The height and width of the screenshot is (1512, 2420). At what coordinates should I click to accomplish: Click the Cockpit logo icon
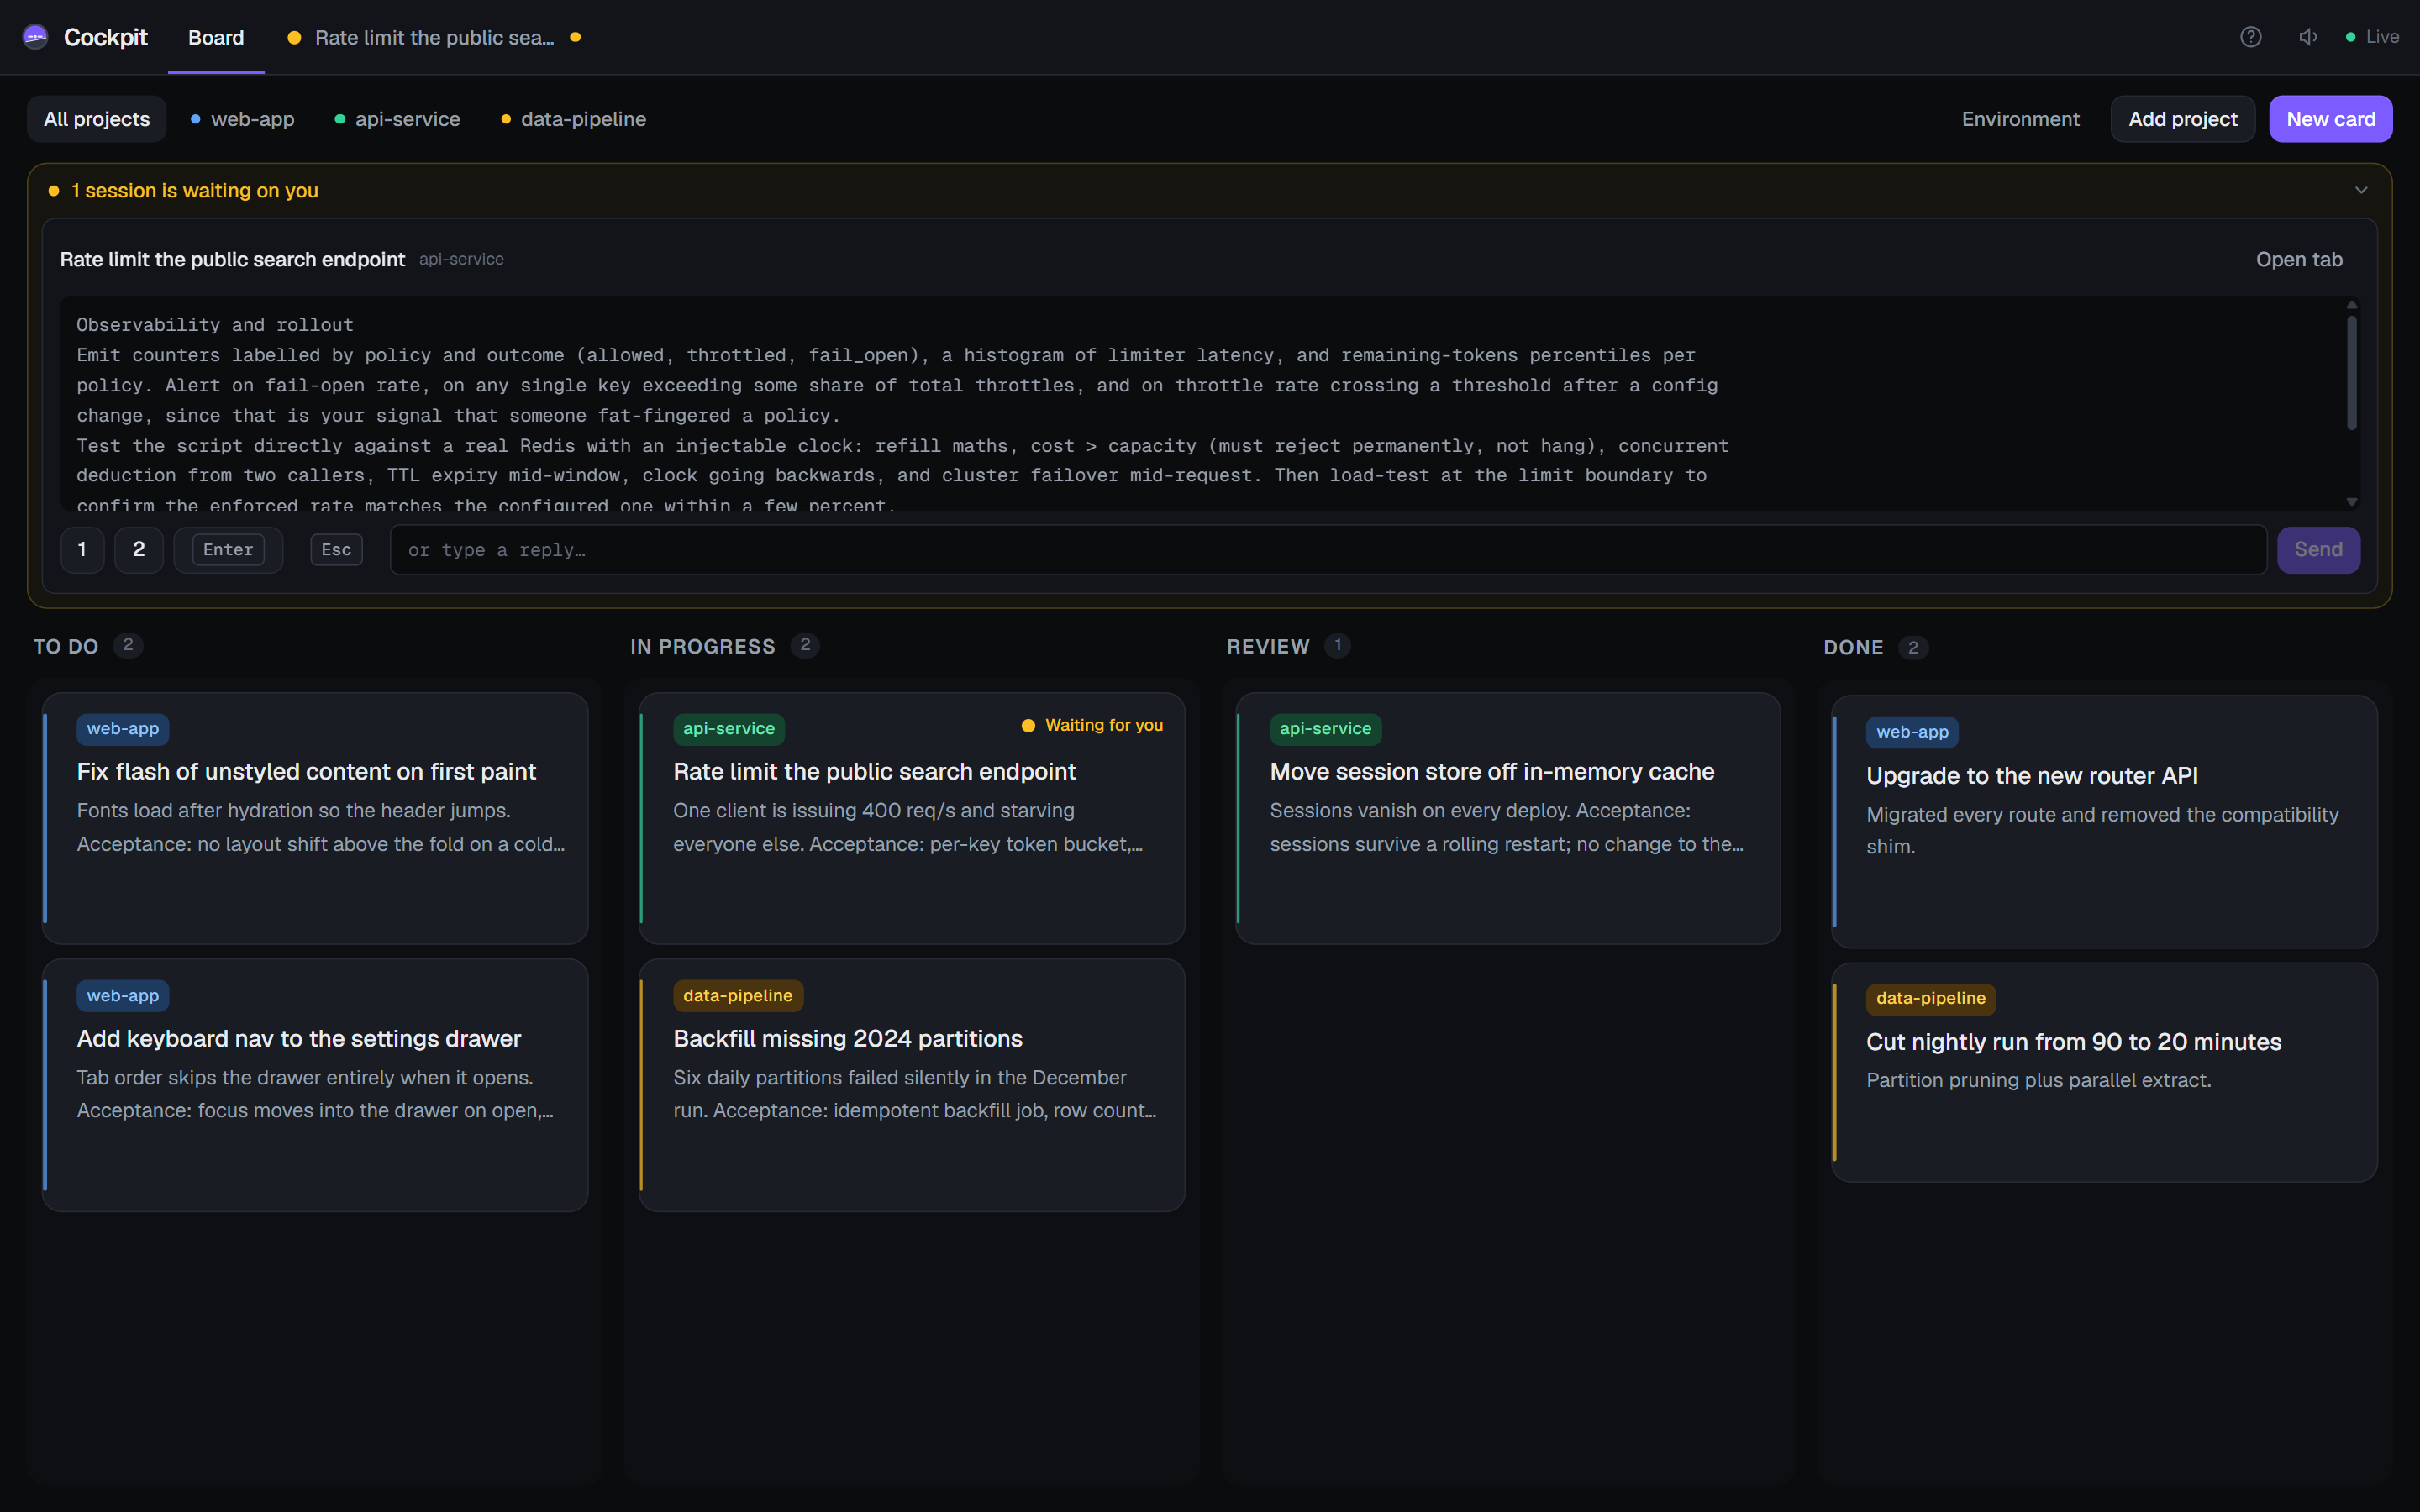pos(35,37)
